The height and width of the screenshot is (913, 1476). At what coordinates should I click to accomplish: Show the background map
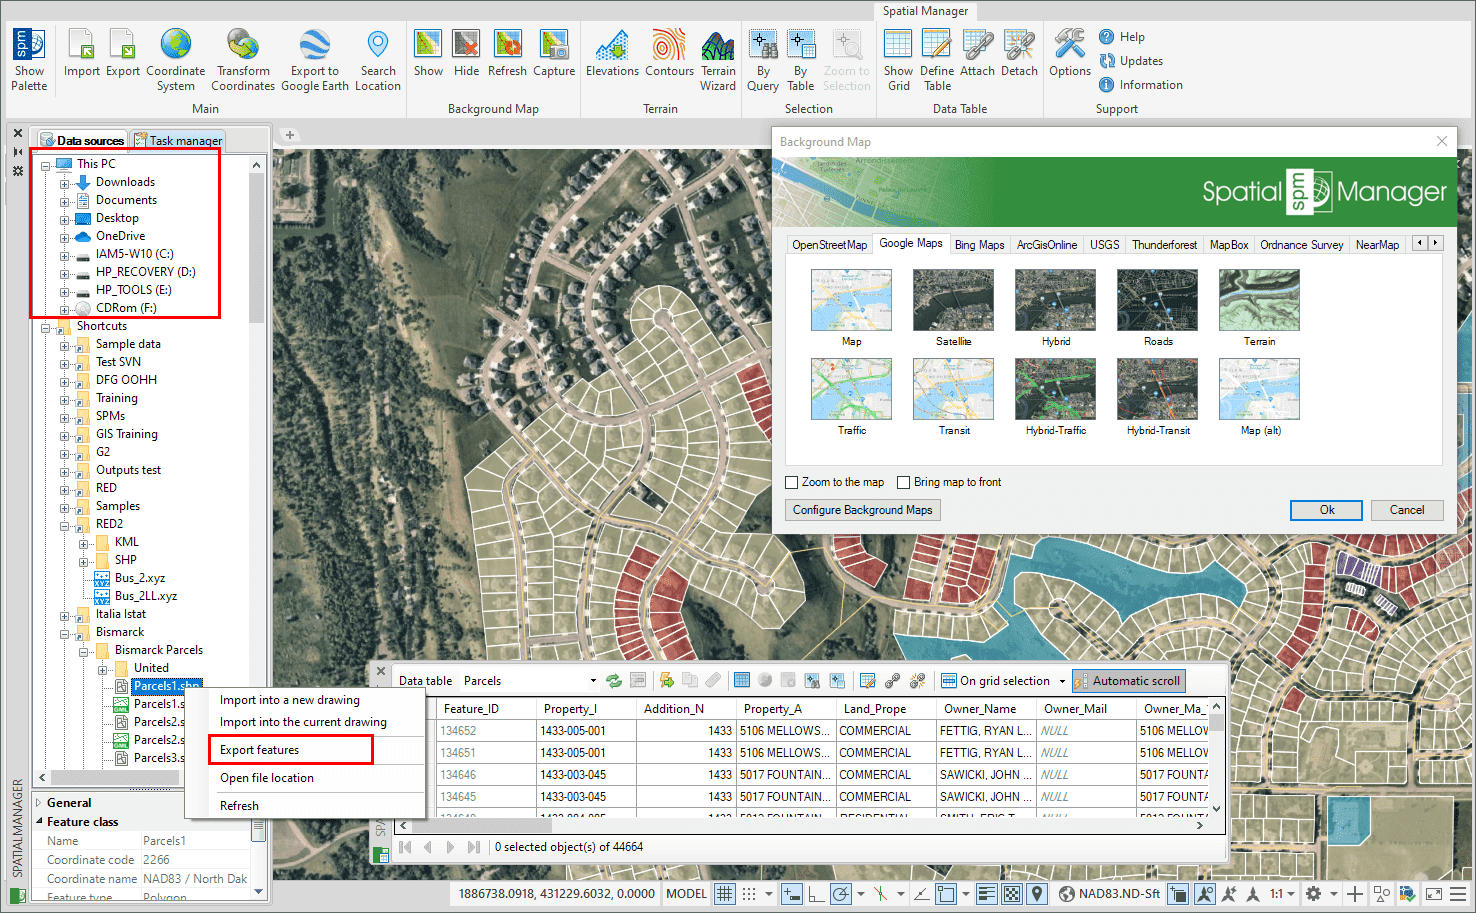pyautogui.click(x=428, y=53)
